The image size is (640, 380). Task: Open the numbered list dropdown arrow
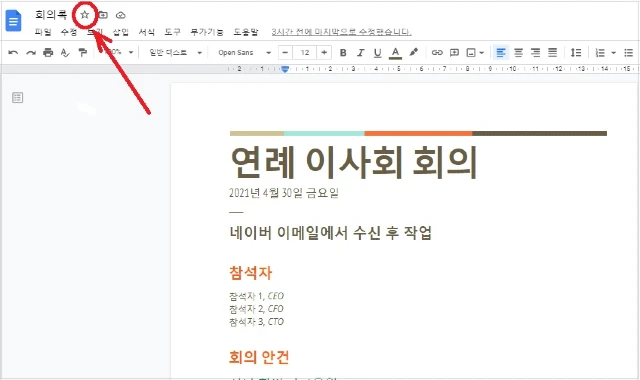point(613,53)
